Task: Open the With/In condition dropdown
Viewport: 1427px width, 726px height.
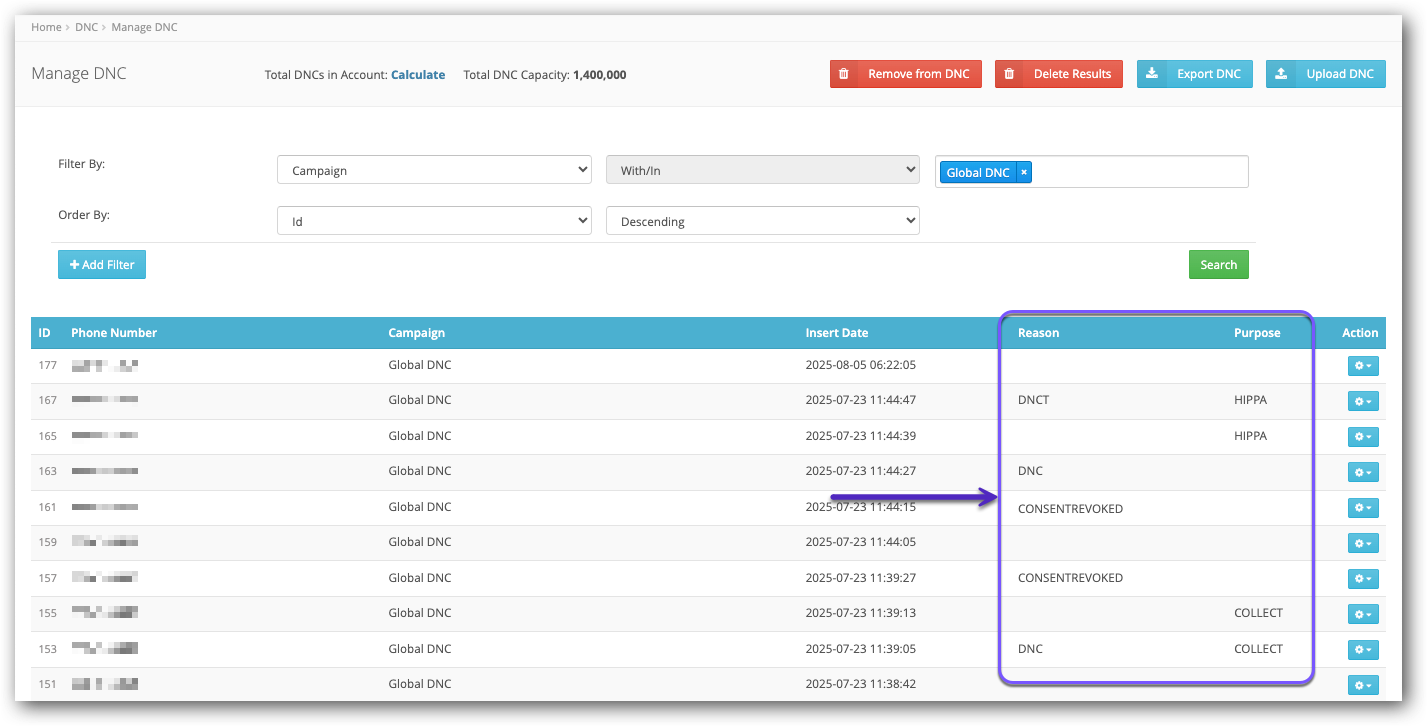Action: (762, 171)
